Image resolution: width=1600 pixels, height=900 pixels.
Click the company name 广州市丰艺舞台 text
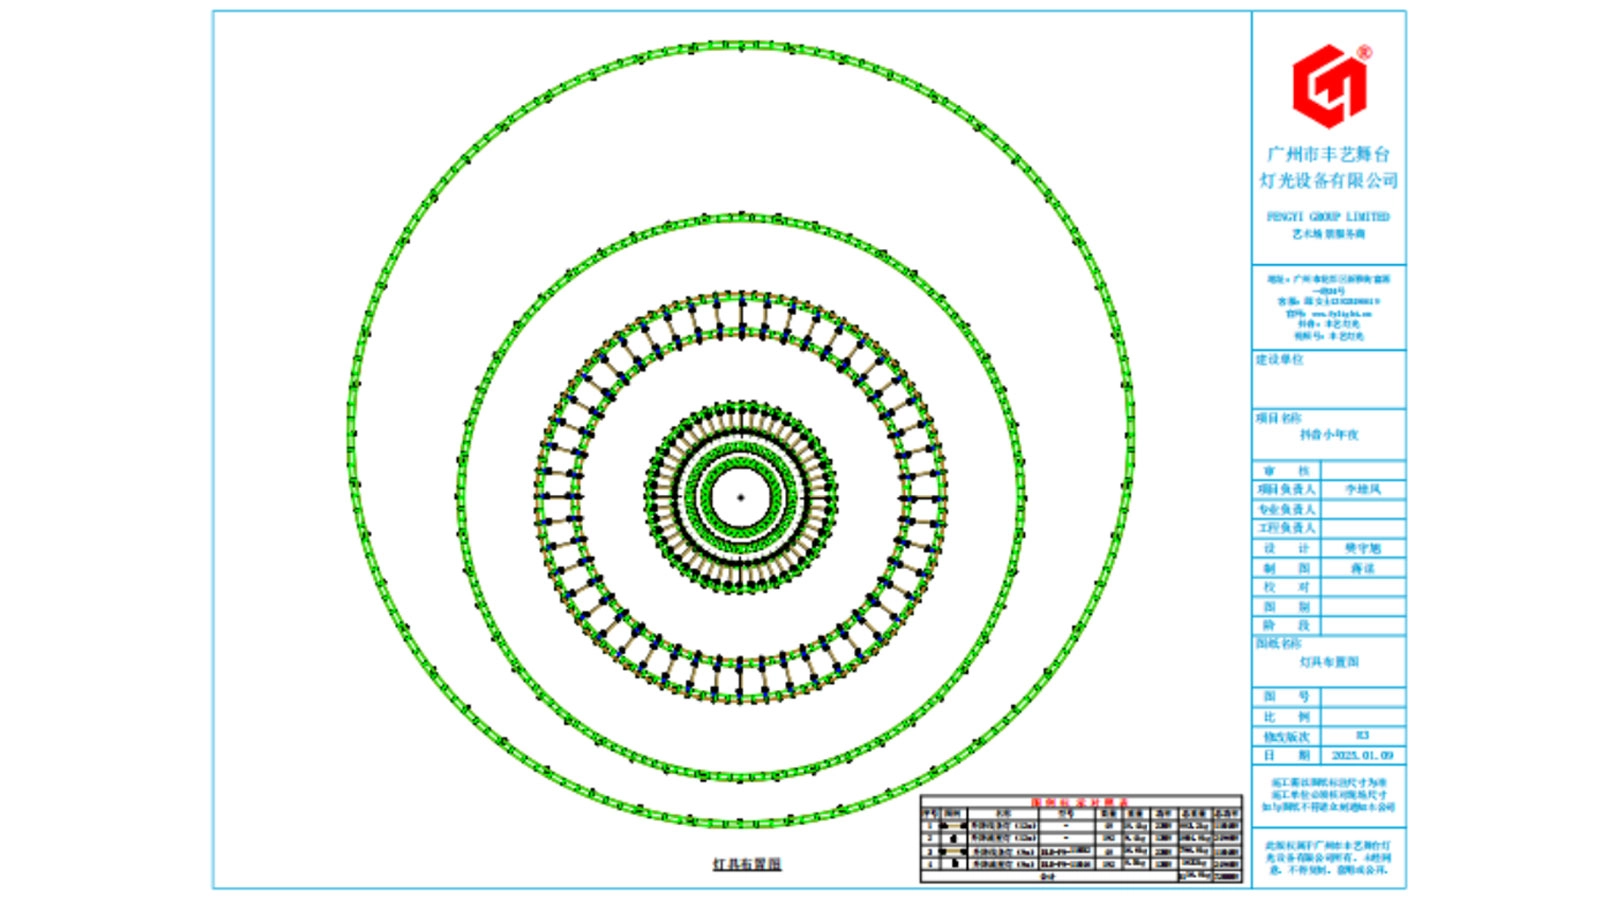click(x=1328, y=154)
